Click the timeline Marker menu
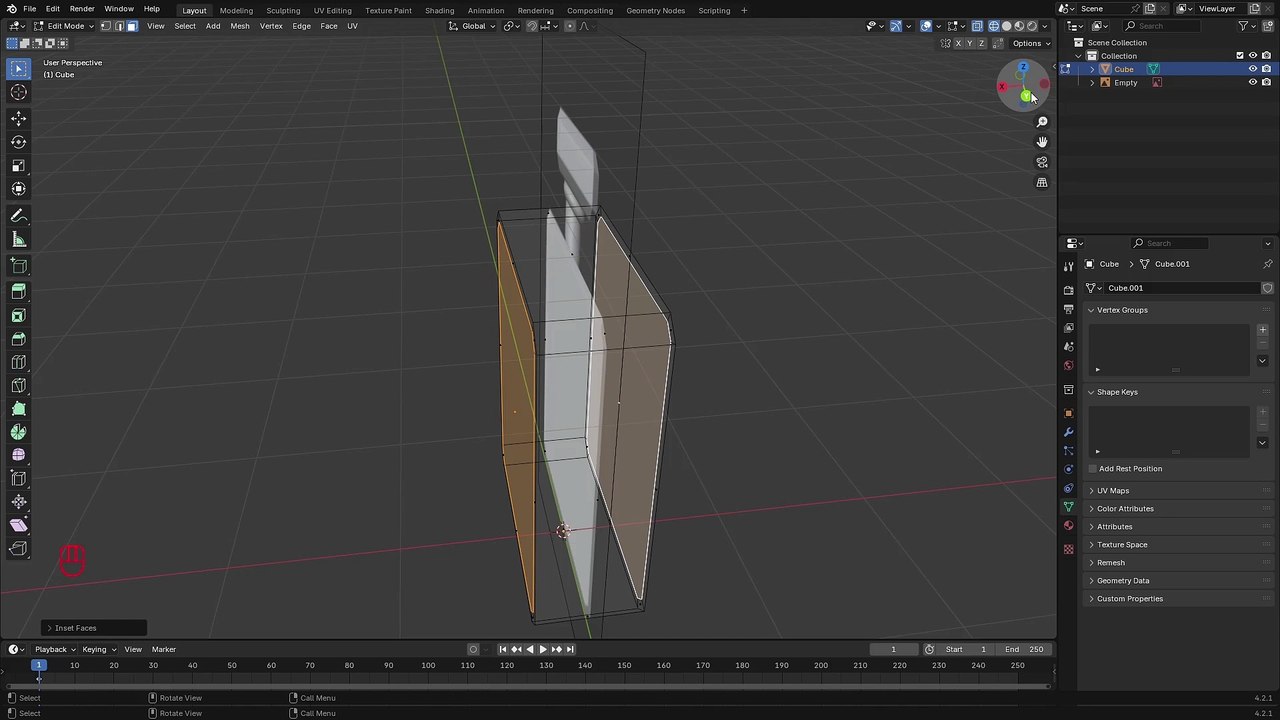Screen dimensions: 1280x720 tap(164, 650)
